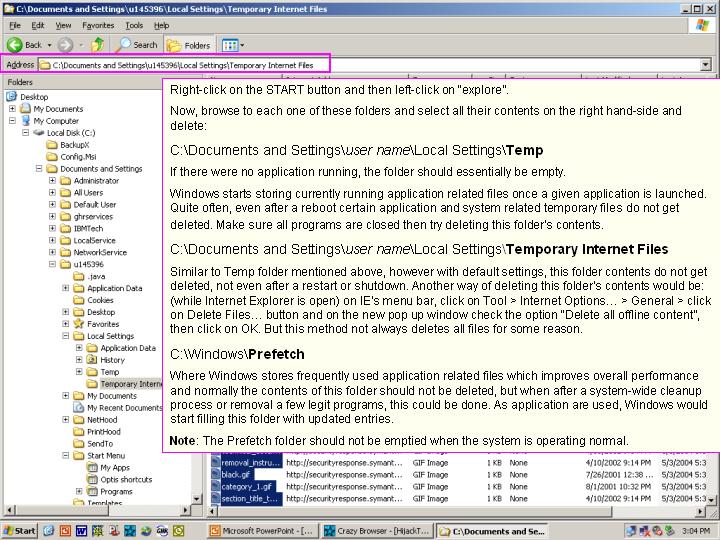Image resolution: width=720 pixels, height=540 pixels.
Task: Open the Search pane from toolbar
Action: tap(136, 45)
